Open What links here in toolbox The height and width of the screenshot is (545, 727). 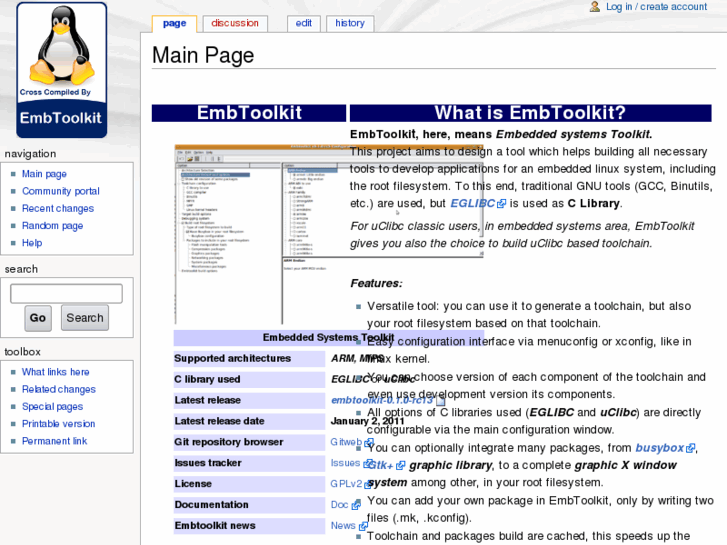pos(55,372)
